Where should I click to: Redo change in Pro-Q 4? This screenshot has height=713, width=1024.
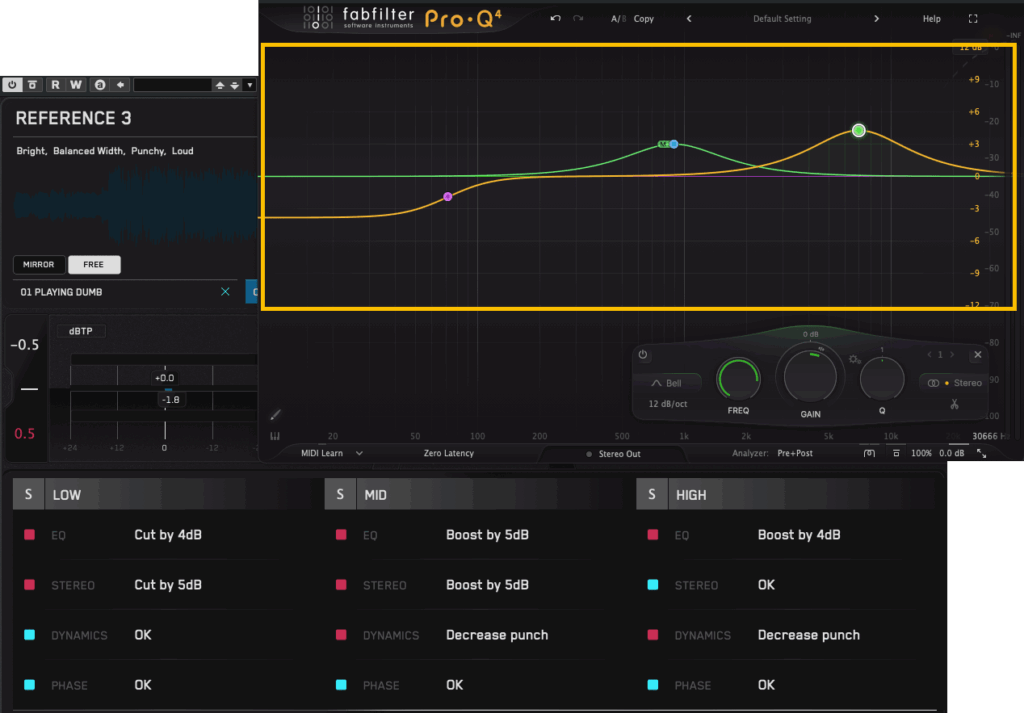click(578, 18)
